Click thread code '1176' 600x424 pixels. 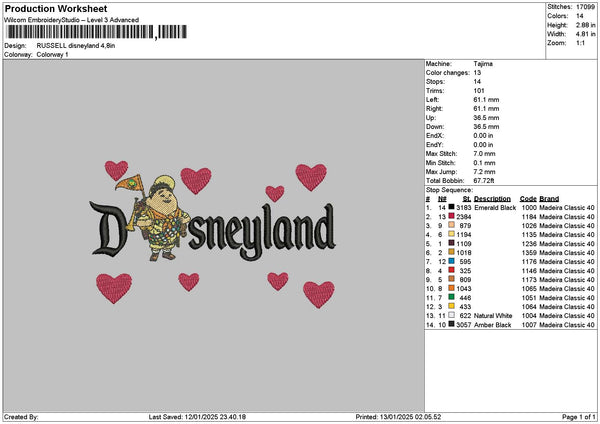(x=529, y=262)
